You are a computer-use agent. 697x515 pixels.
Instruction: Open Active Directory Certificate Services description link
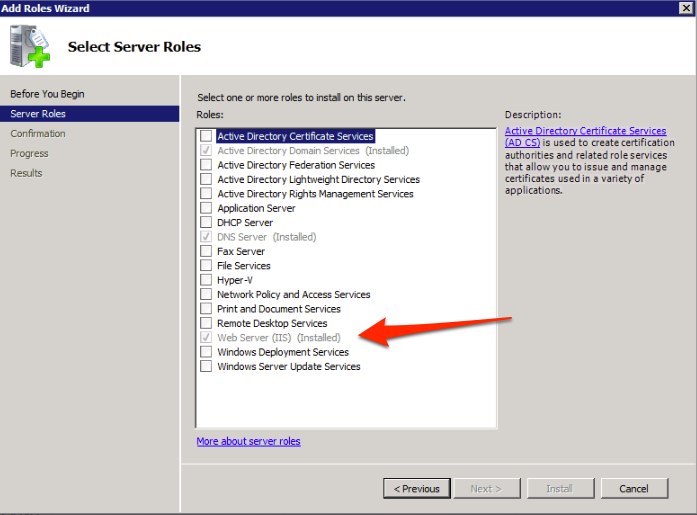coord(585,136)
